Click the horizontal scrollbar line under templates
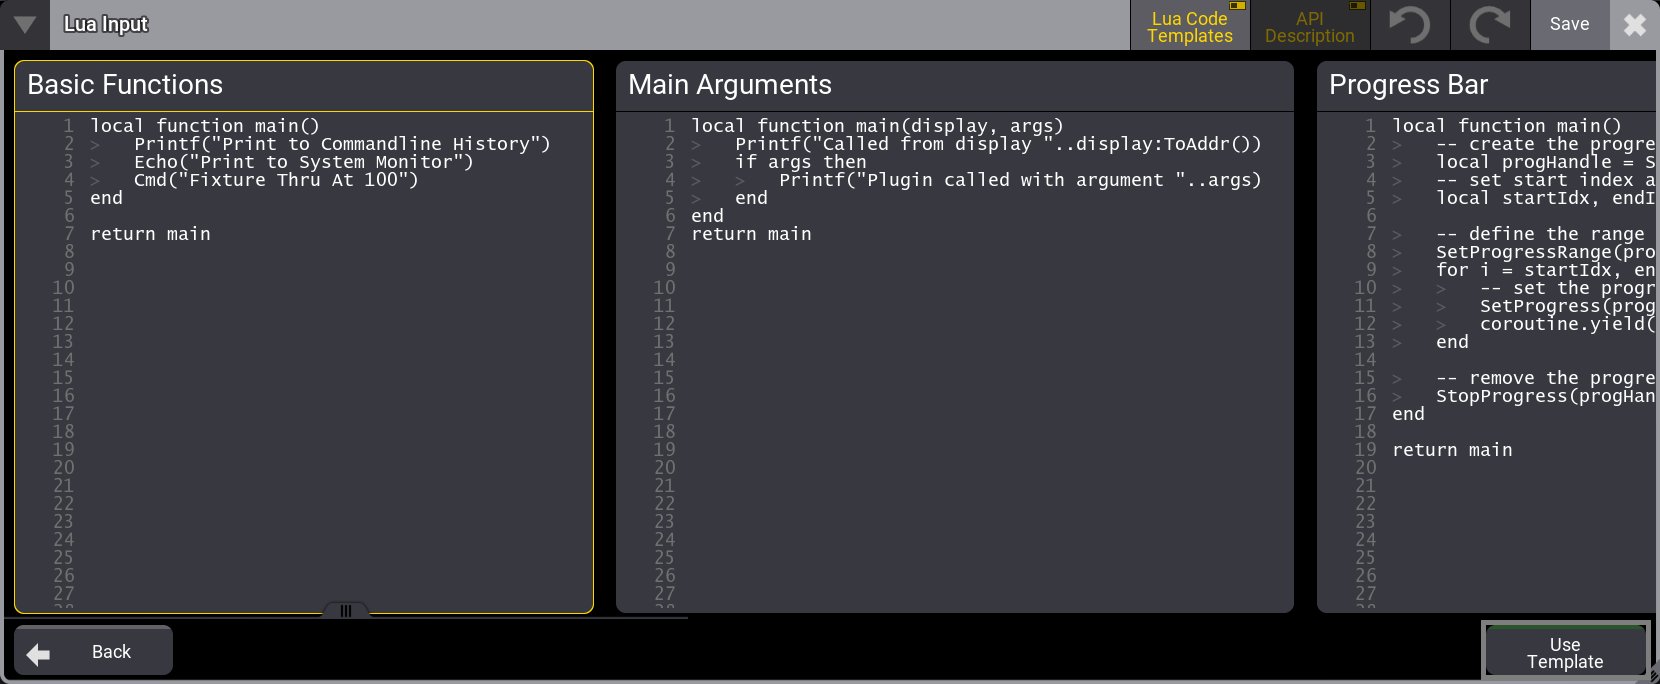Image resolution: width=1660 pixels, height=684 pixels. pyautogui.click(x=350, y=619)
